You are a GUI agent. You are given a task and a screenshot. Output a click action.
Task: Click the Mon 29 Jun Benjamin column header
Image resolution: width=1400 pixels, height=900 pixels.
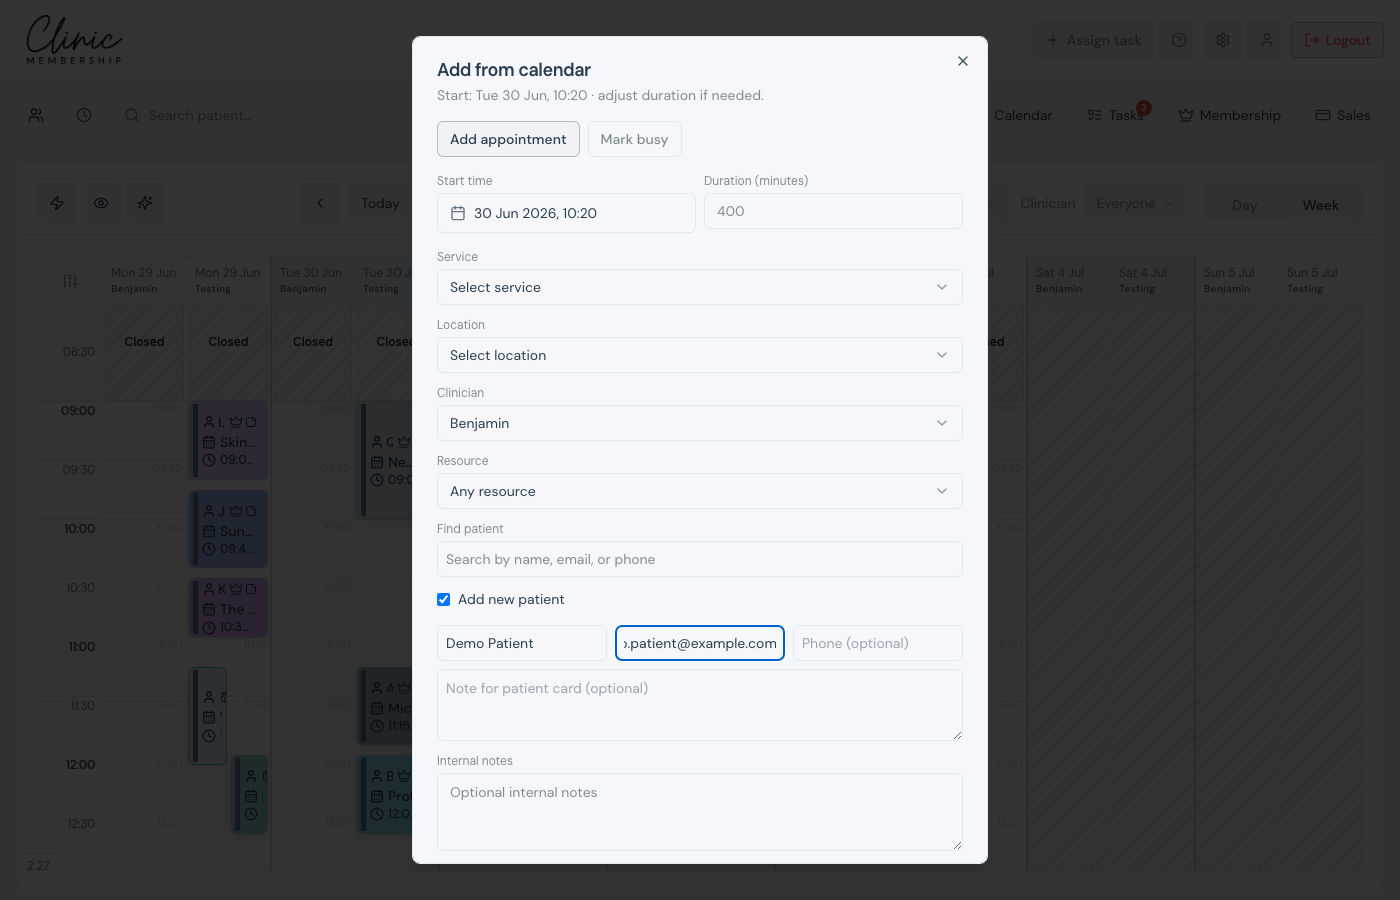coord(144,280)
